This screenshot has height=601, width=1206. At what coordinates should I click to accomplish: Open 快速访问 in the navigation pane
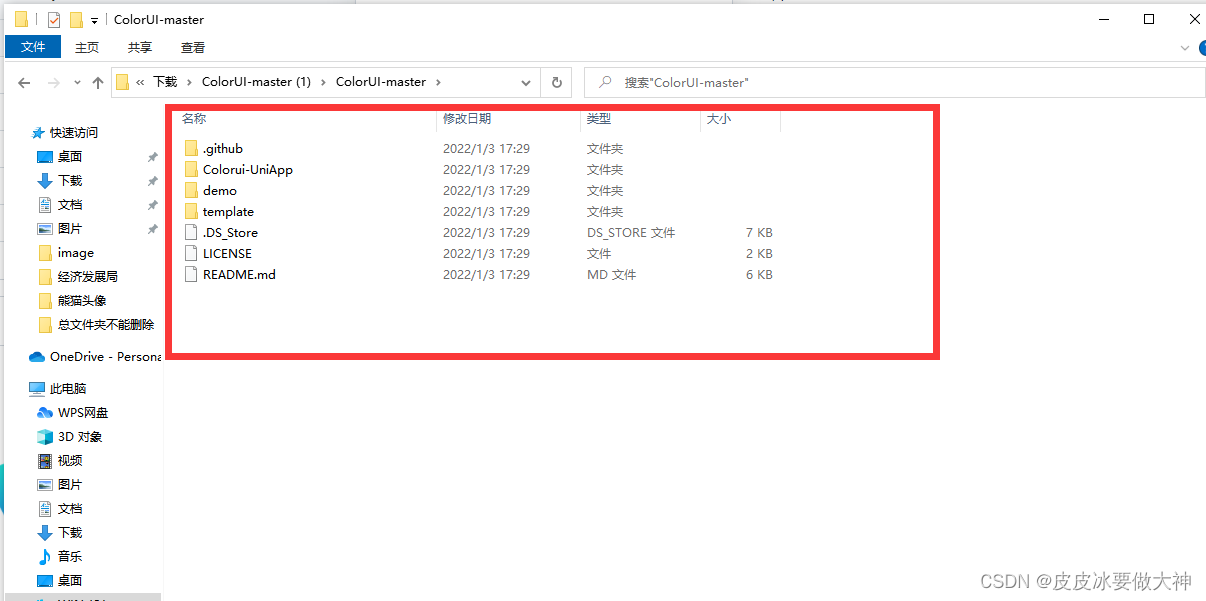coord(74,133)
